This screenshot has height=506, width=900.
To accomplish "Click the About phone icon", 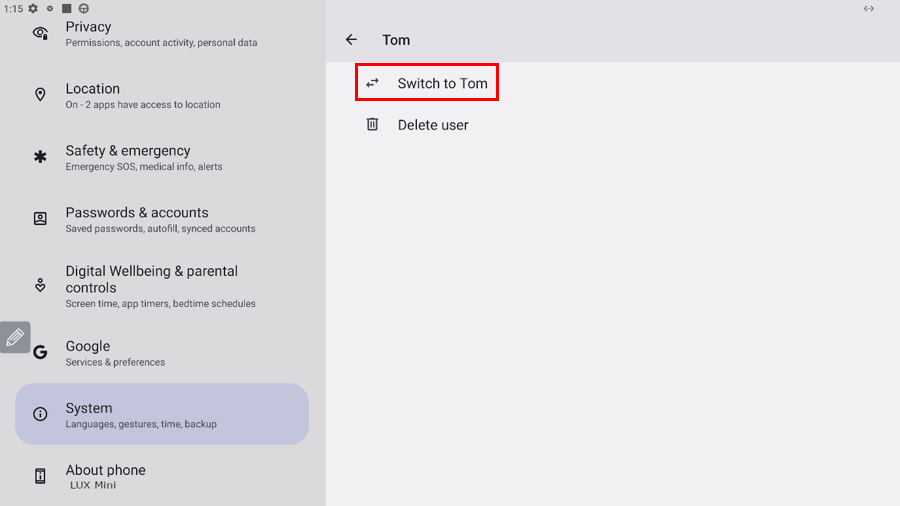I will pyautogui.click(x=40, y=476).
